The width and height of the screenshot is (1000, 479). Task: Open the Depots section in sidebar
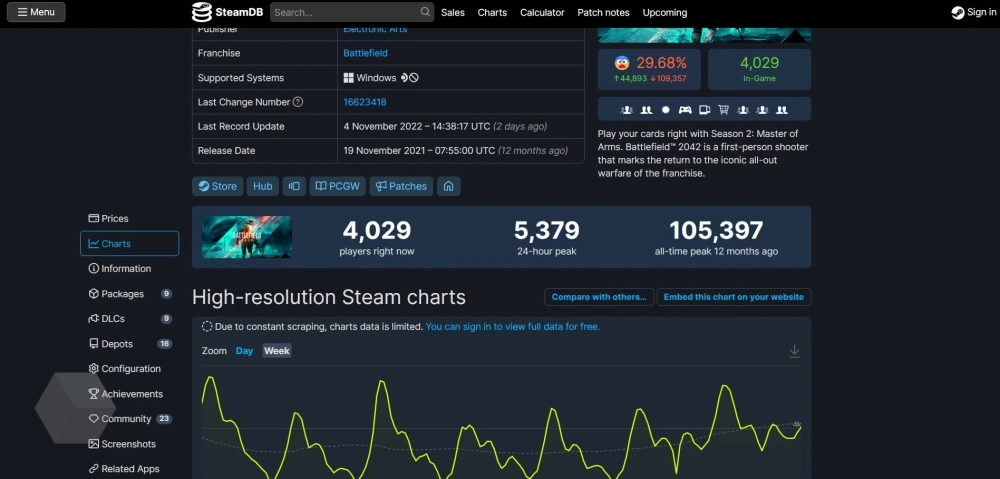coord(117,344)
